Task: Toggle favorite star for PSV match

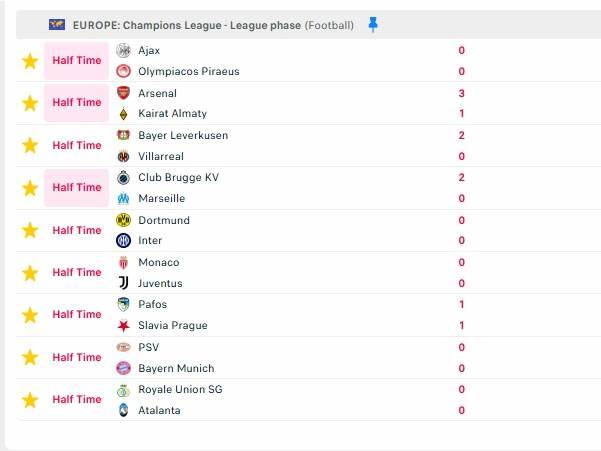Action: [x=30, y=357]
